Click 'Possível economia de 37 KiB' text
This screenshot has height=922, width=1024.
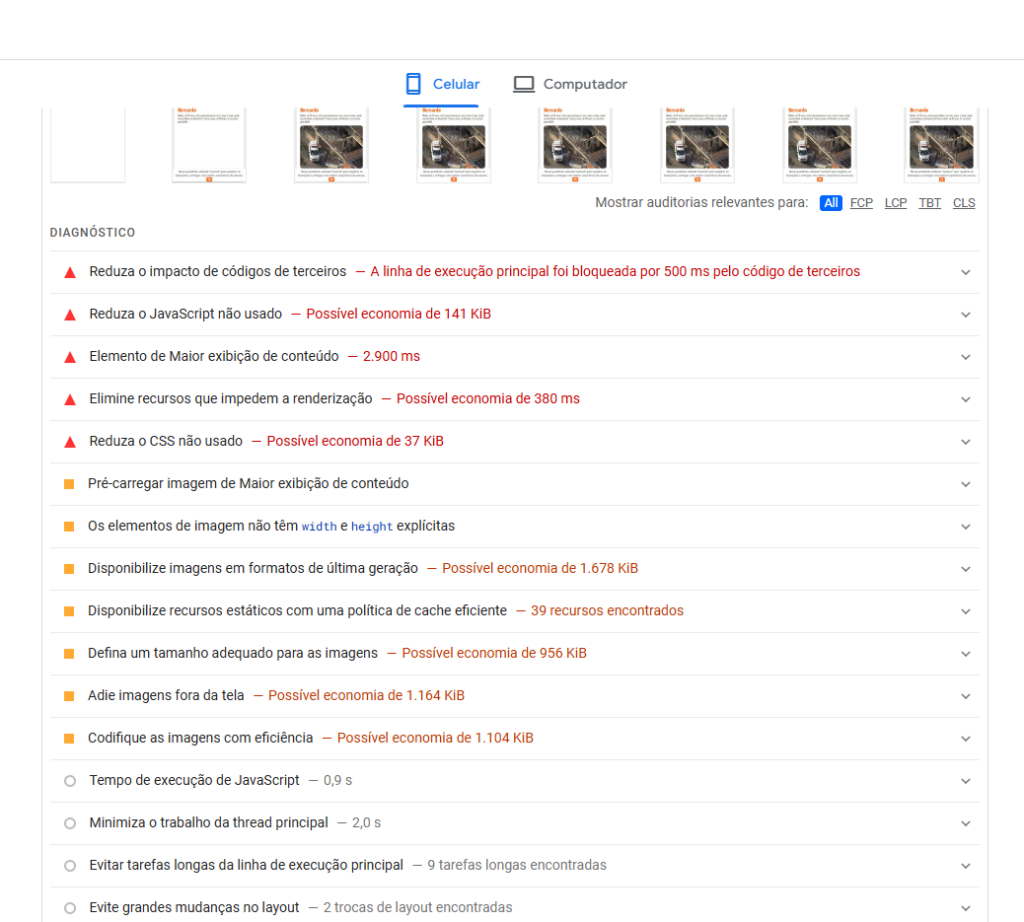(355, 441)
